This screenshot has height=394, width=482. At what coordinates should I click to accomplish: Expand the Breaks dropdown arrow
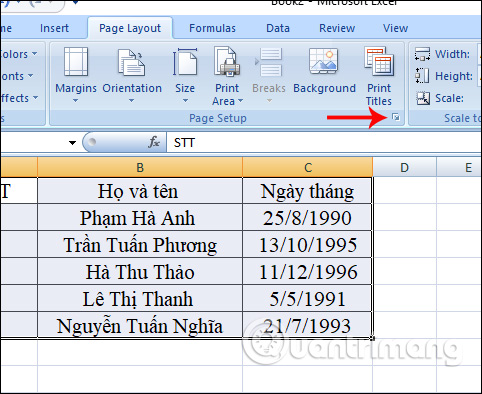point(269,100)
